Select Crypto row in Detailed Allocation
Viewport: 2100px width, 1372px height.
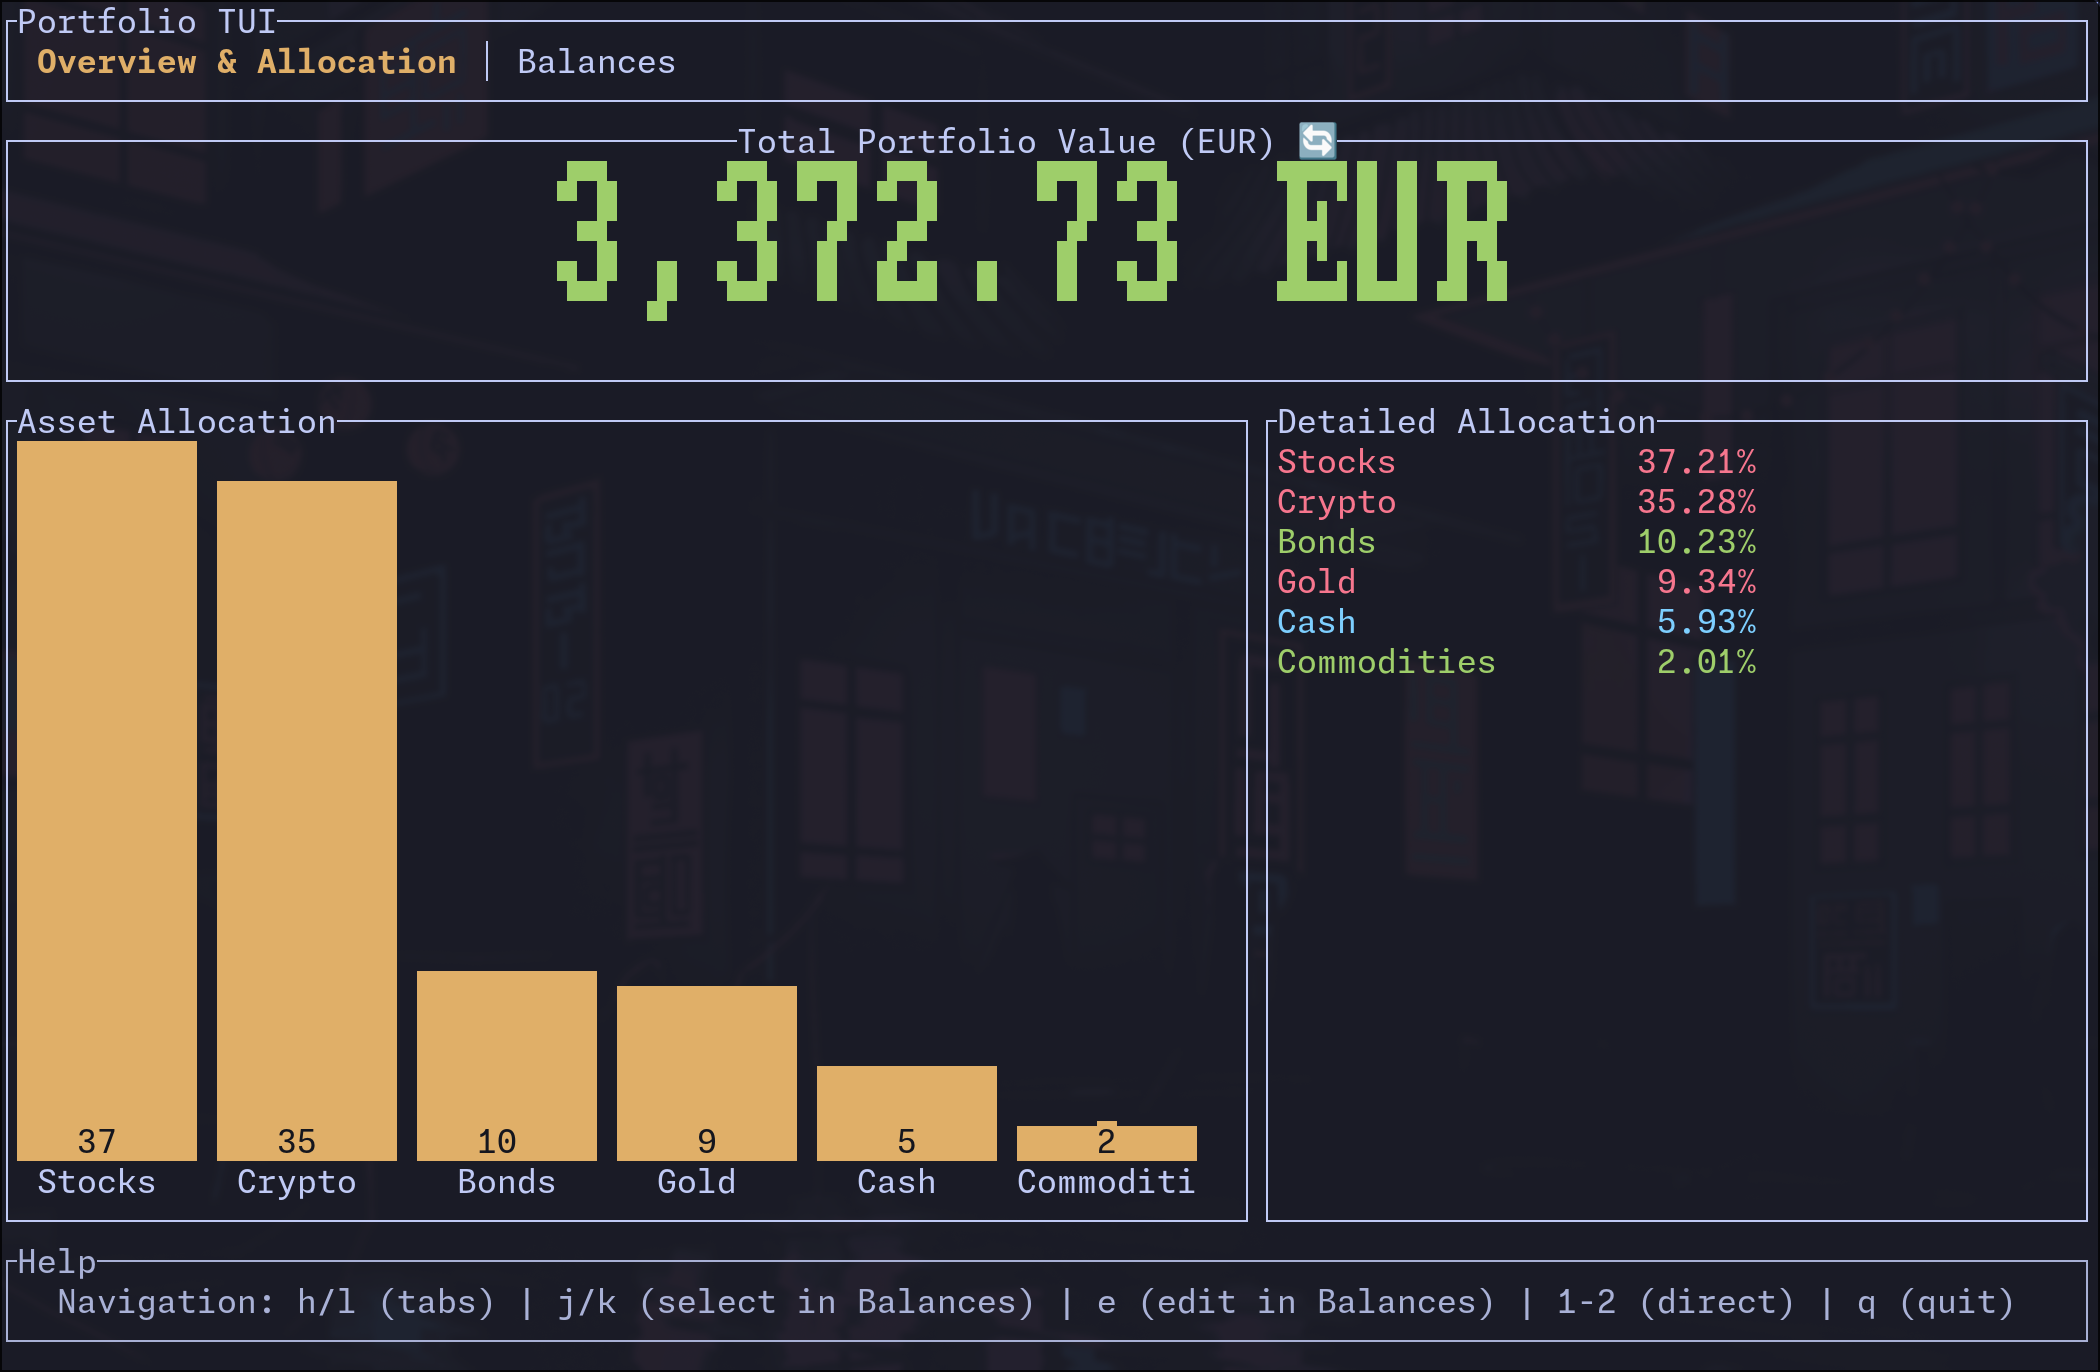(1336, 502)
